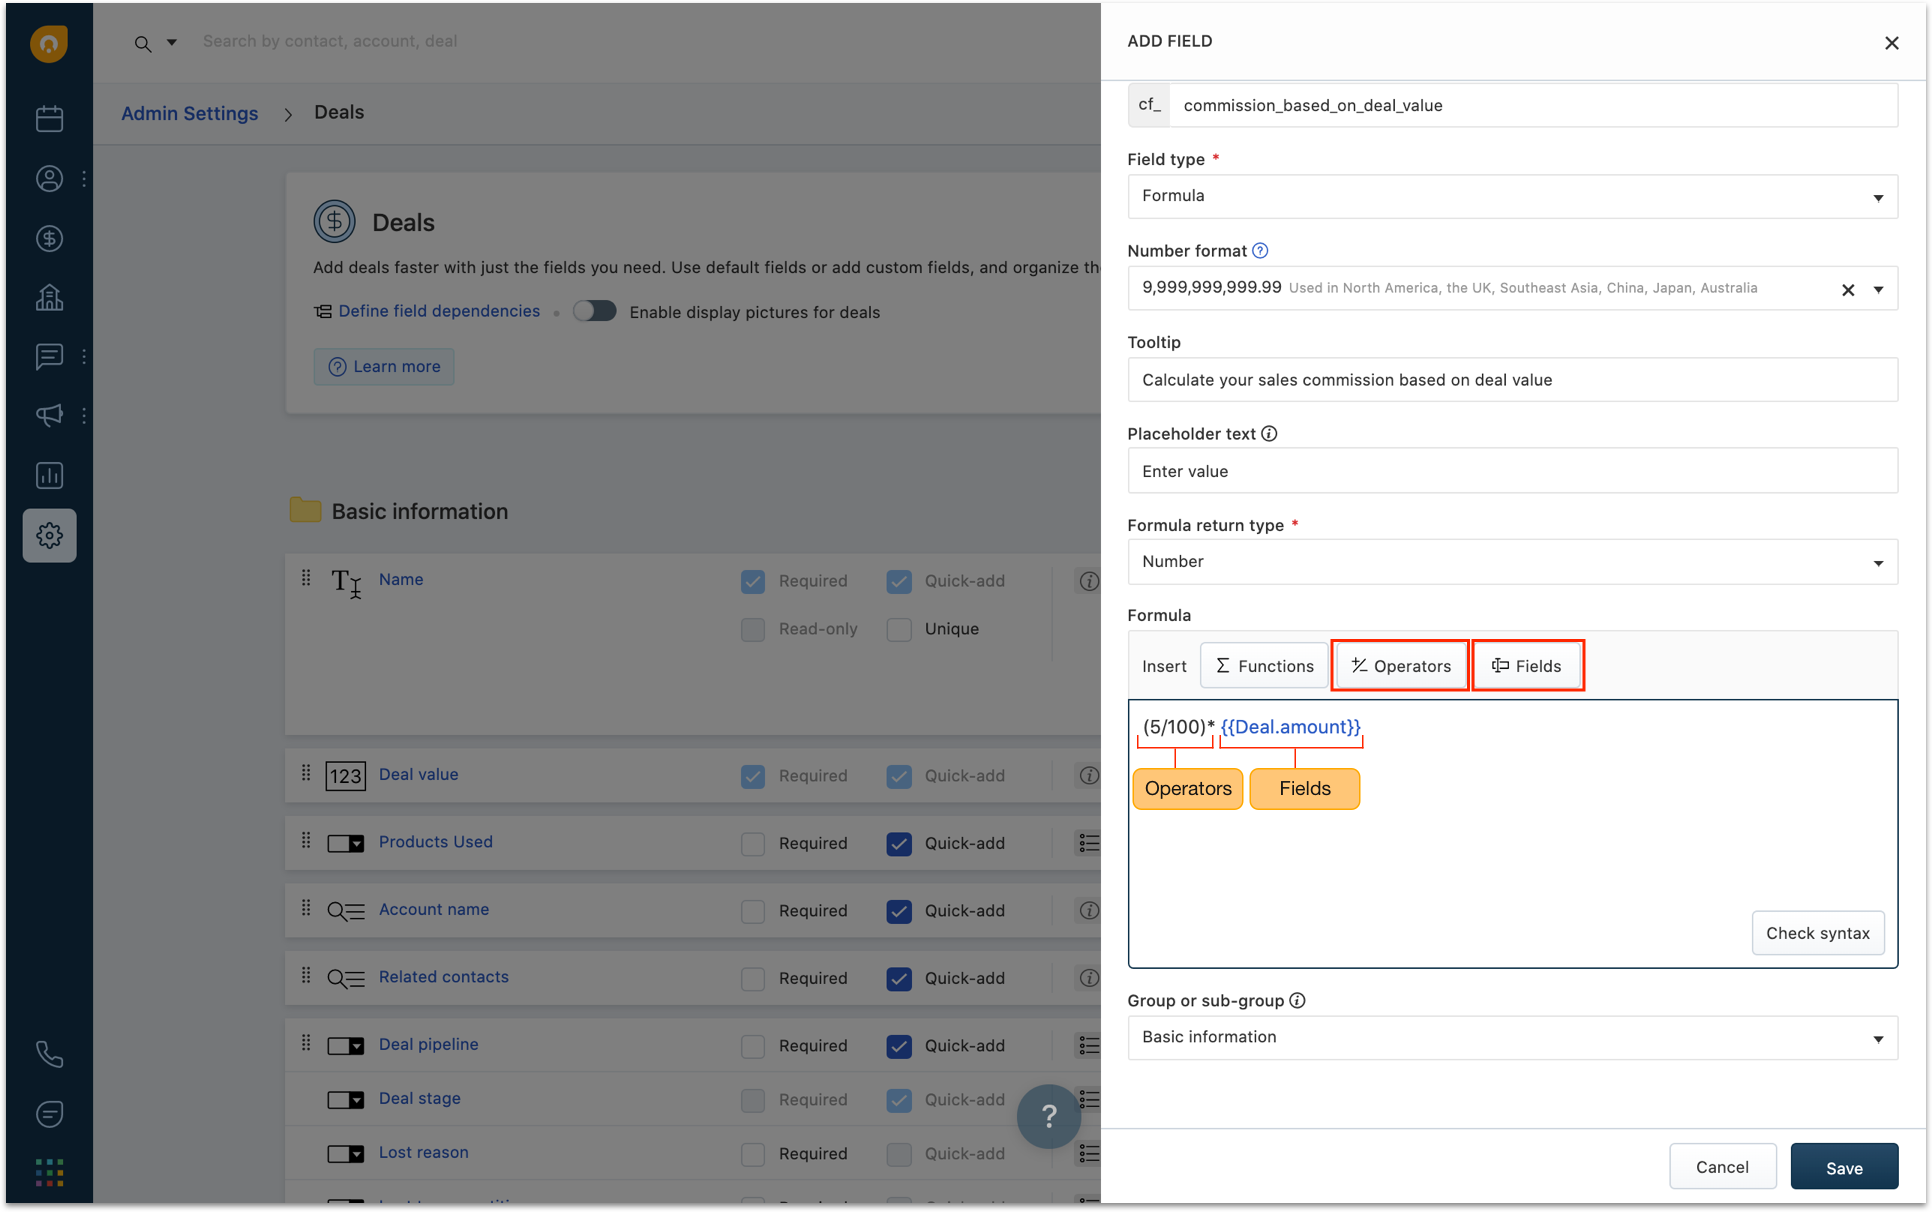Open the contacts icon in sidebar
This screenshot has height=1212, width=1932.
(x=49, y=179)
